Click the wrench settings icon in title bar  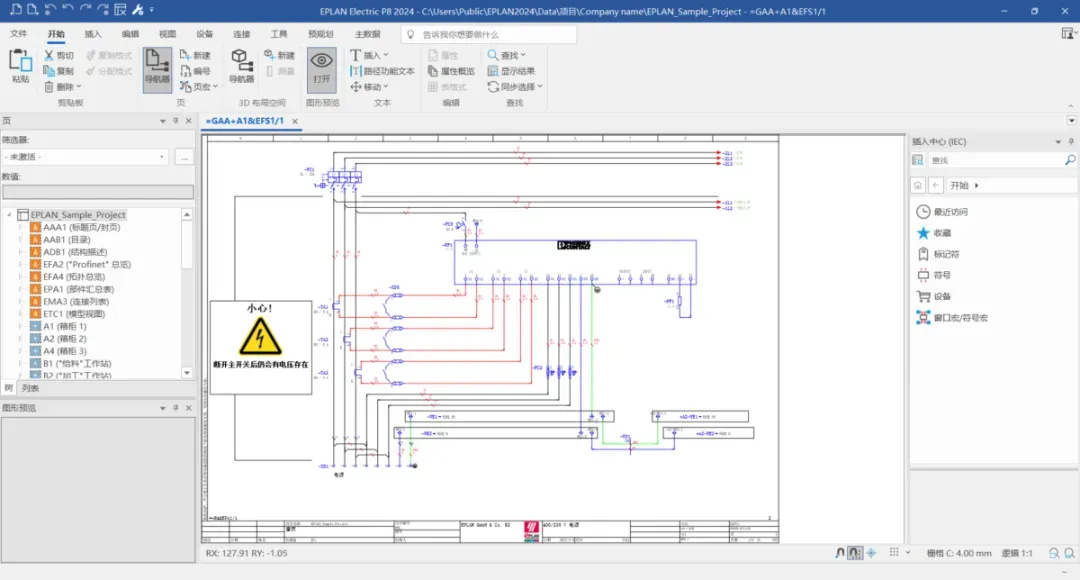point(137,10)
